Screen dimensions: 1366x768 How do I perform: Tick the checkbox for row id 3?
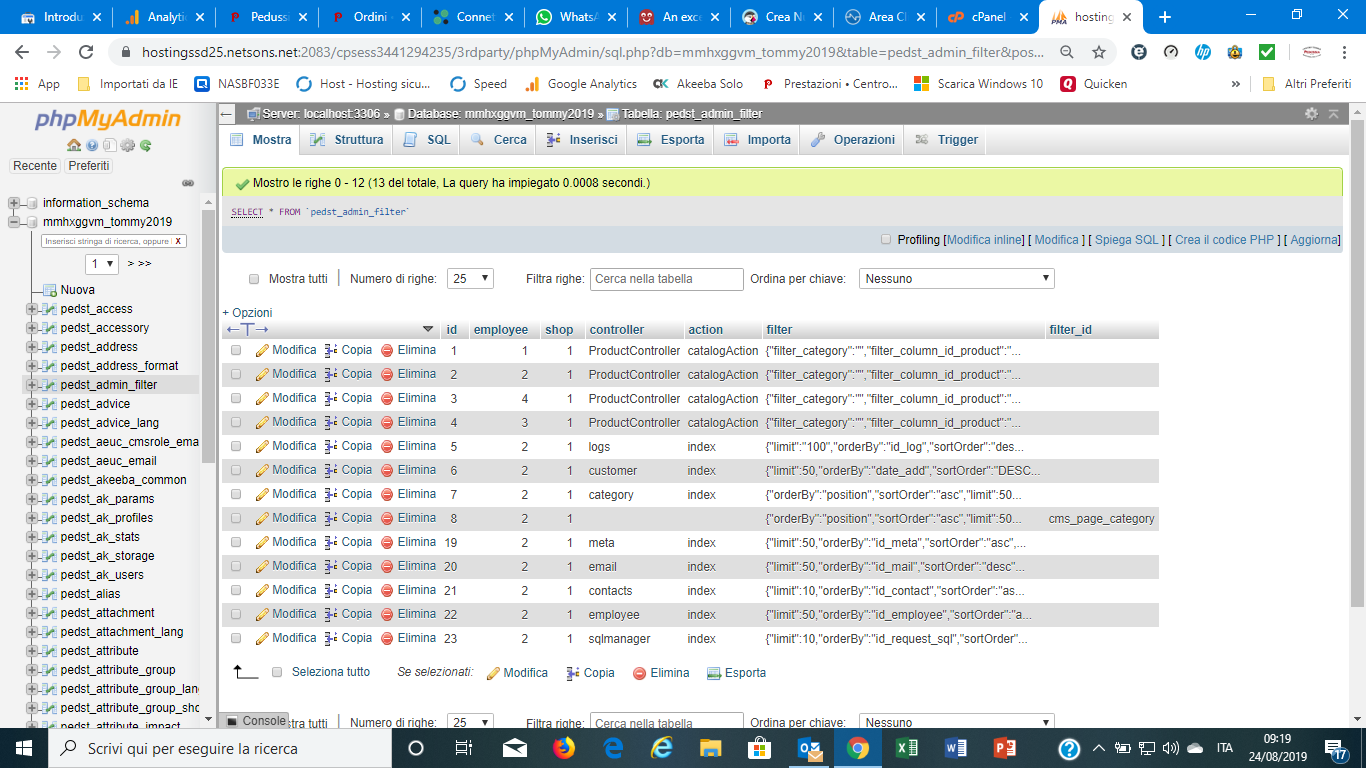(x=236, y=399)
